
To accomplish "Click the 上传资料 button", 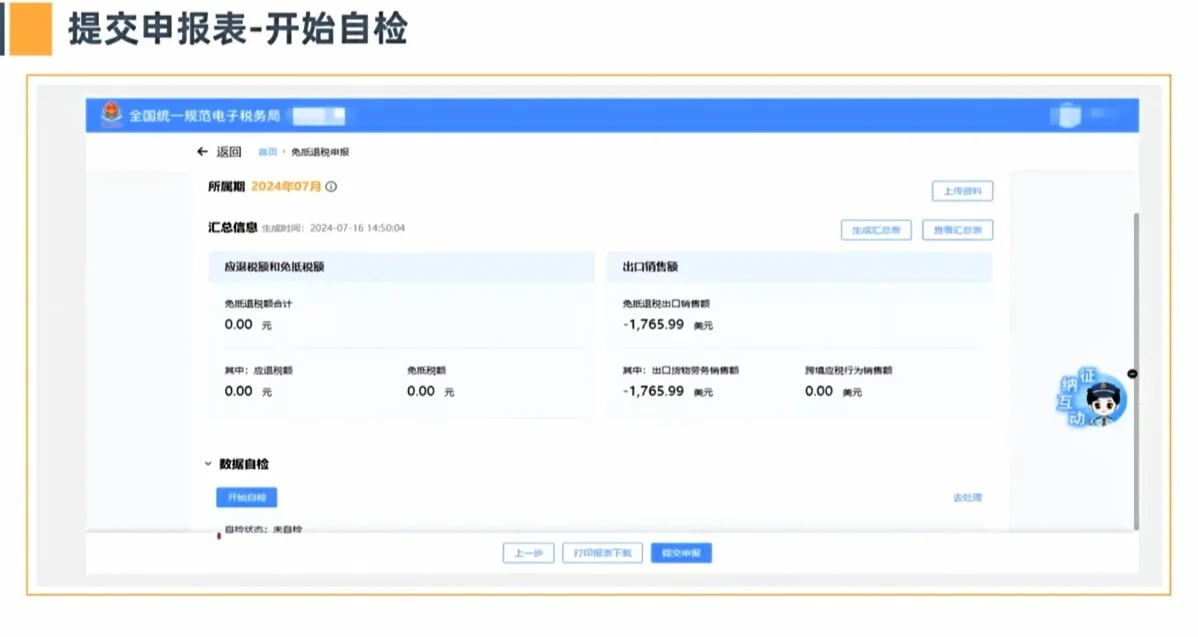I will coord(962,190).
